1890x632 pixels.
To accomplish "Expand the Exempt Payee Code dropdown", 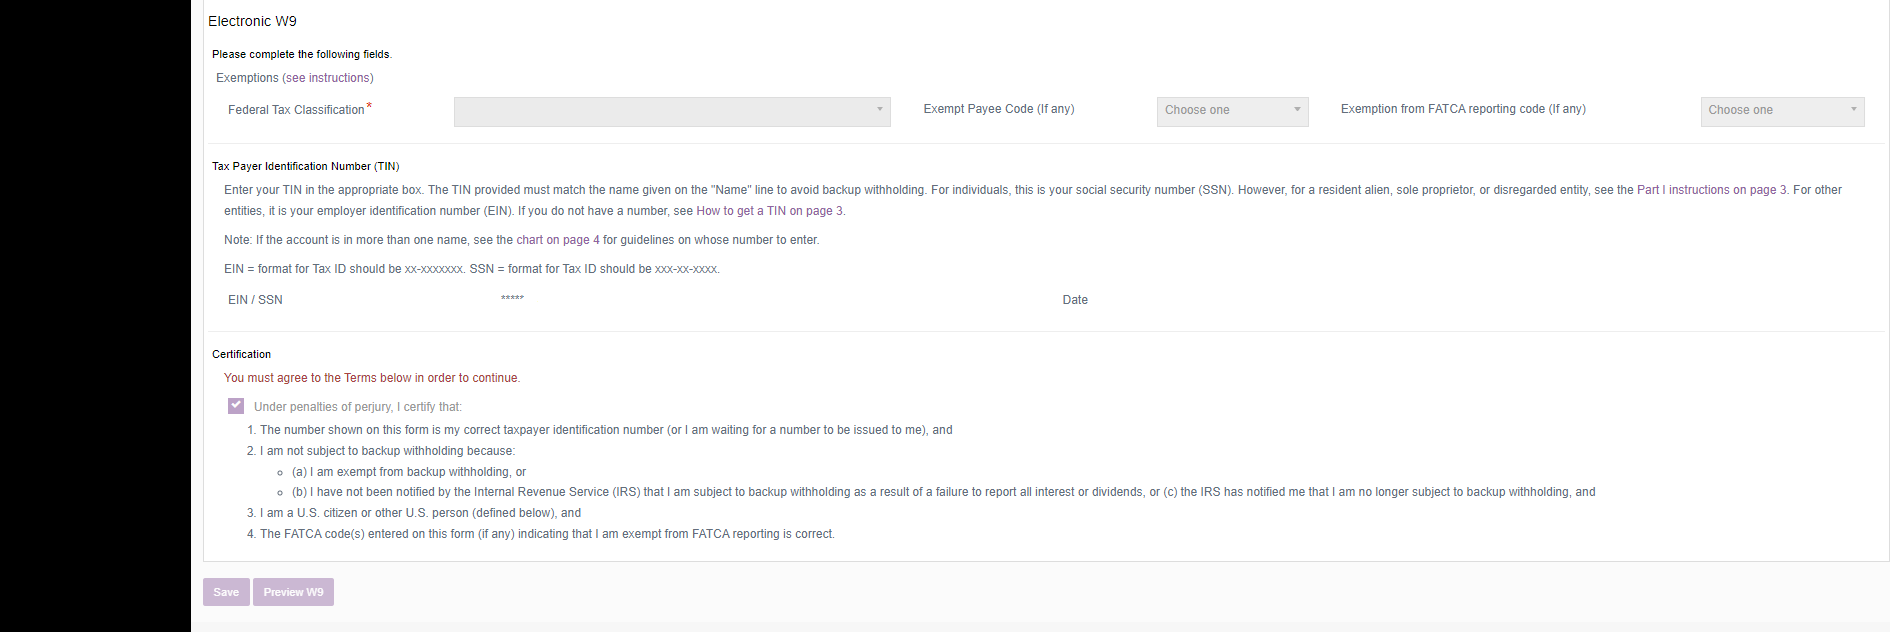I will click(x=1232, y=111).
